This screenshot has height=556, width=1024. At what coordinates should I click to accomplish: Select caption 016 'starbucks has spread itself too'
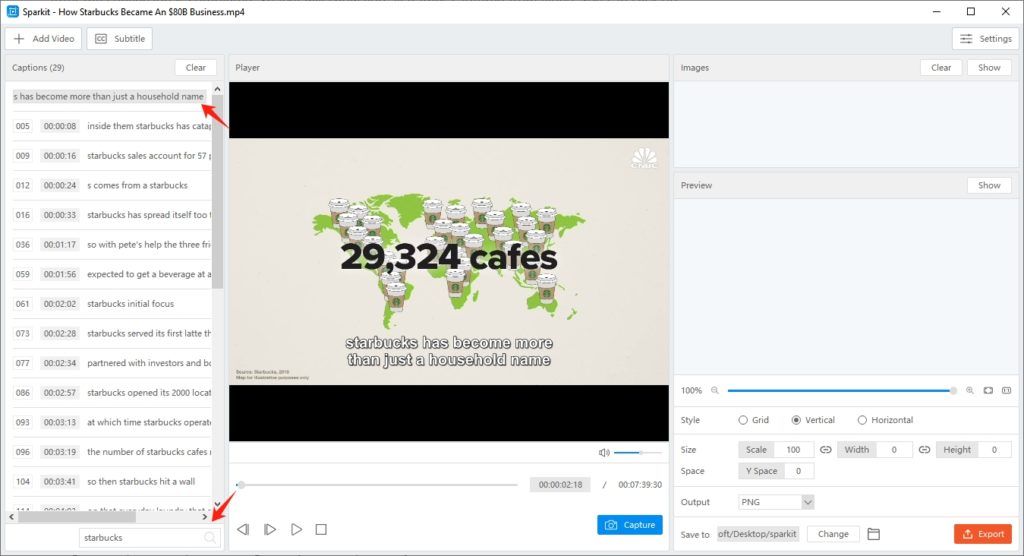pyautogui.click(x=112, y=215)
